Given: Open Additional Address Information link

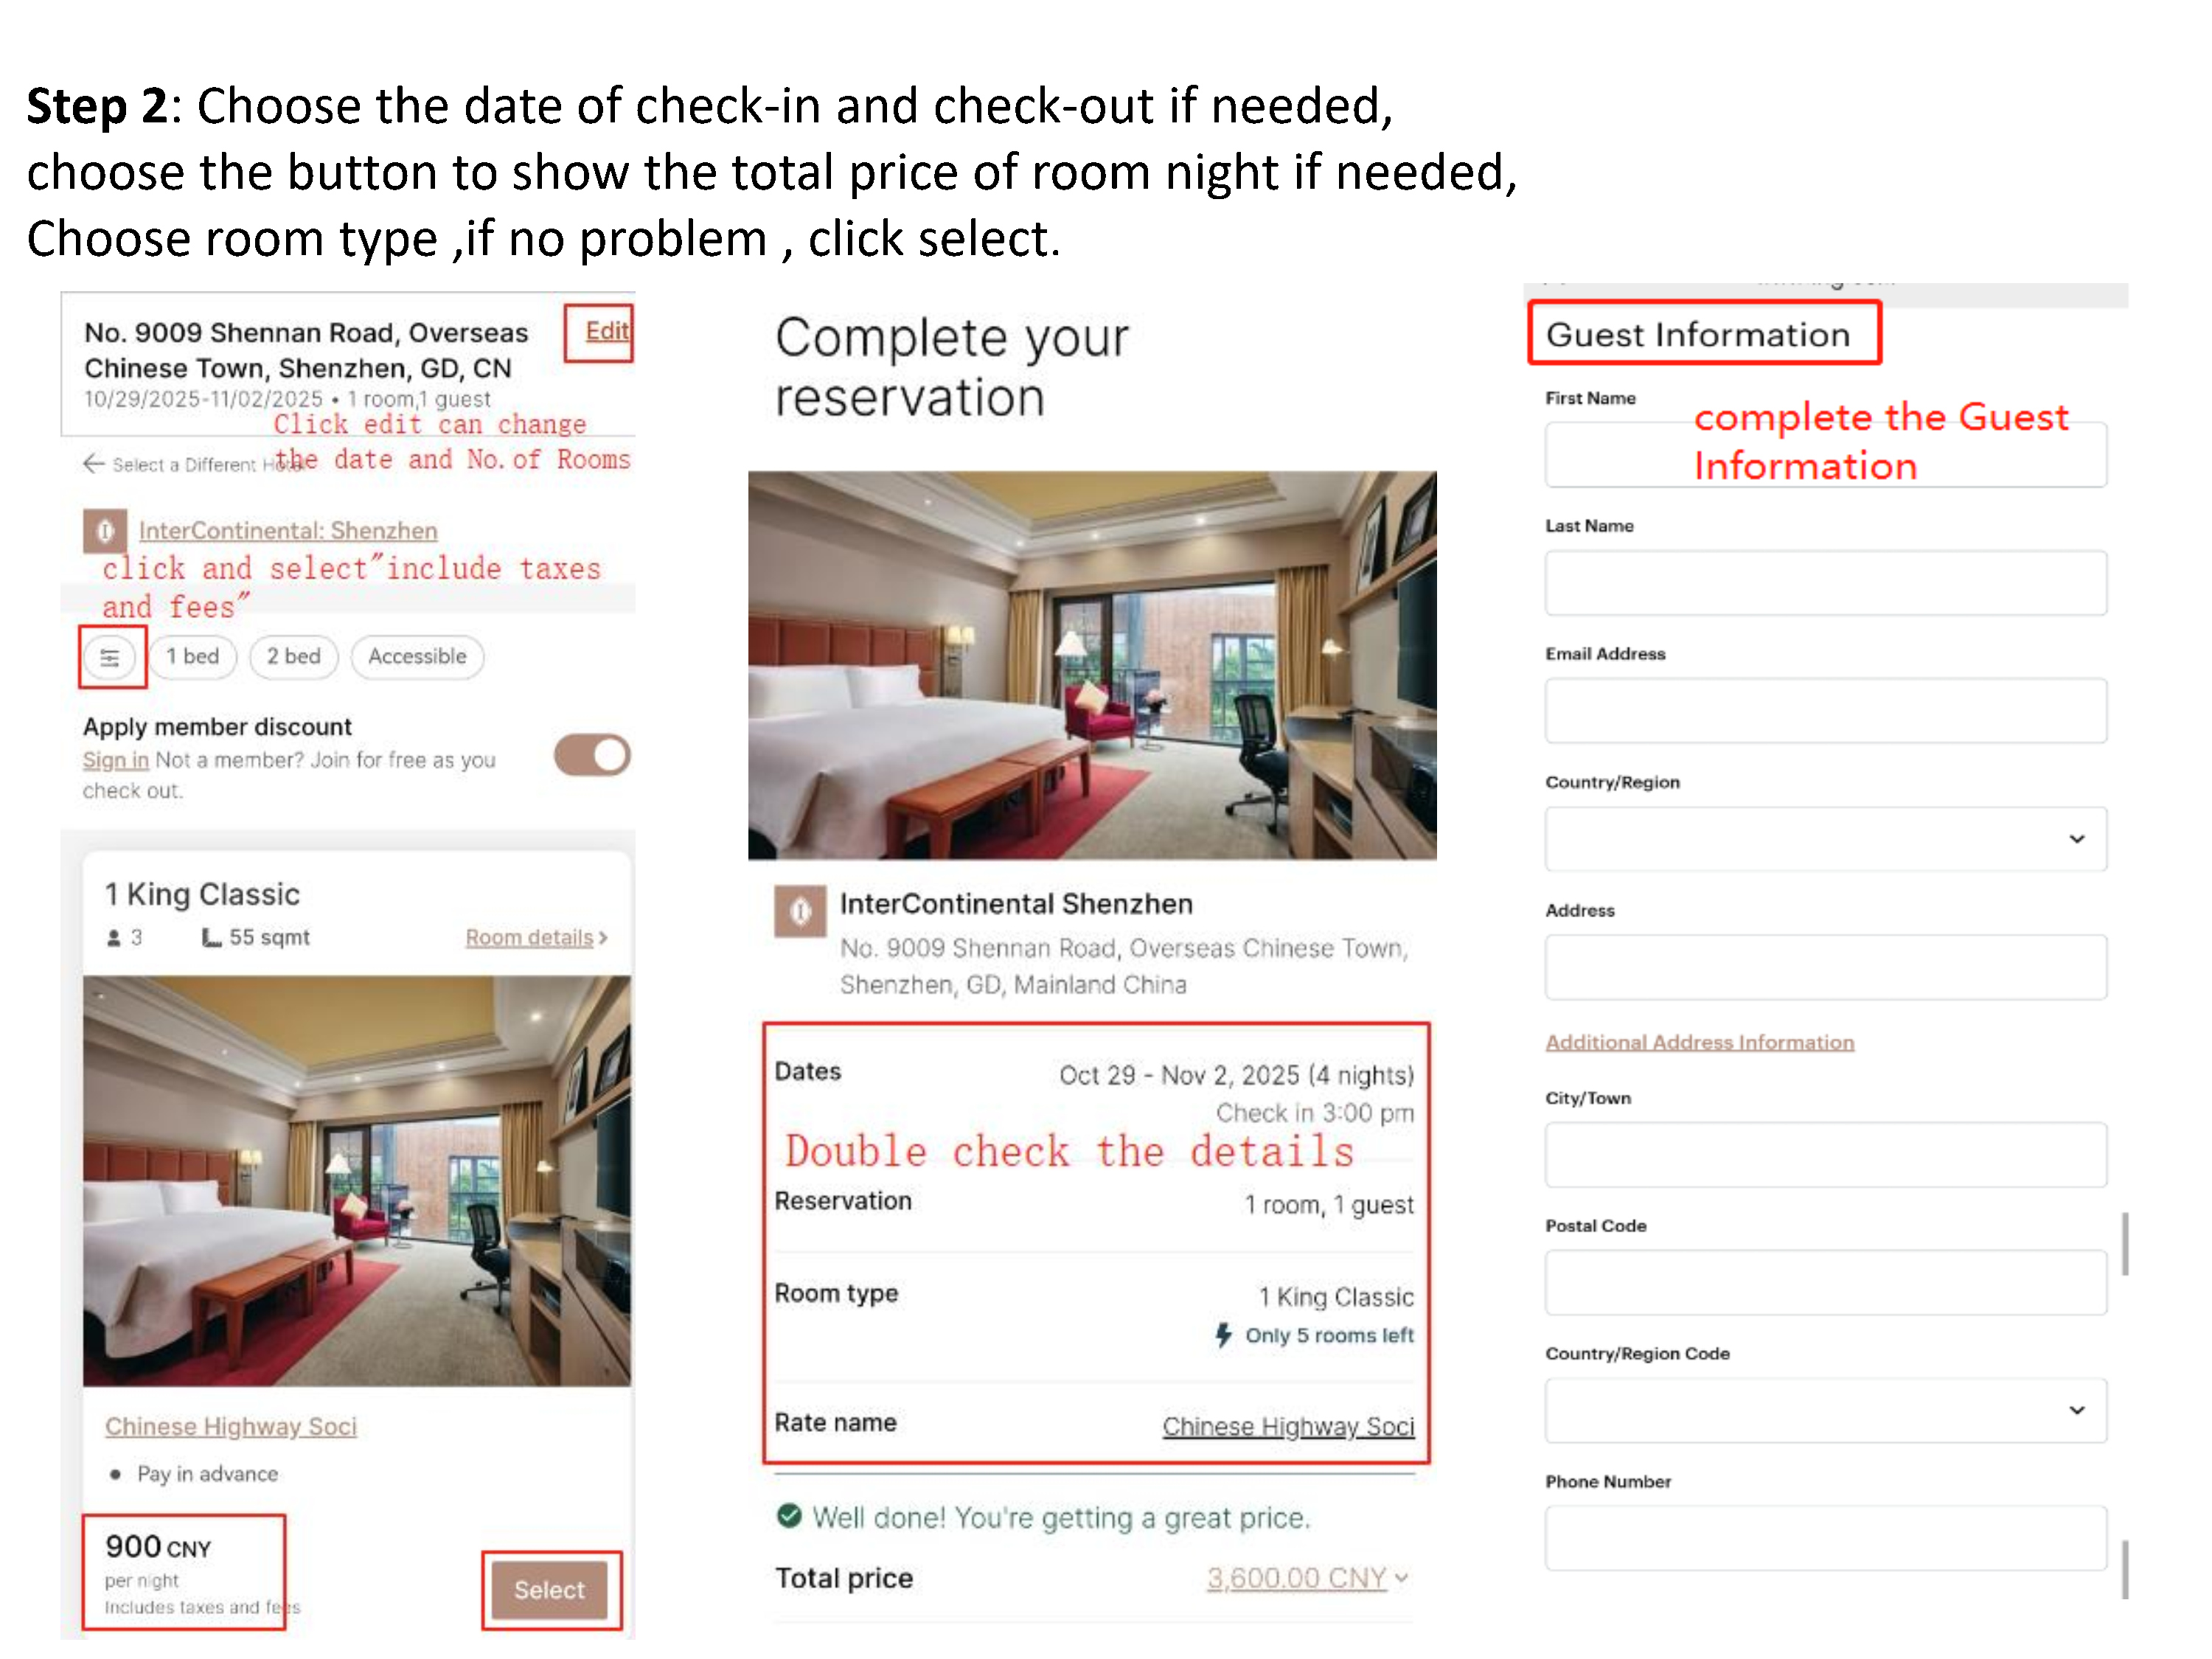Looking at the screenshot, I should pyautogui.click(x=1699, y=1042).
